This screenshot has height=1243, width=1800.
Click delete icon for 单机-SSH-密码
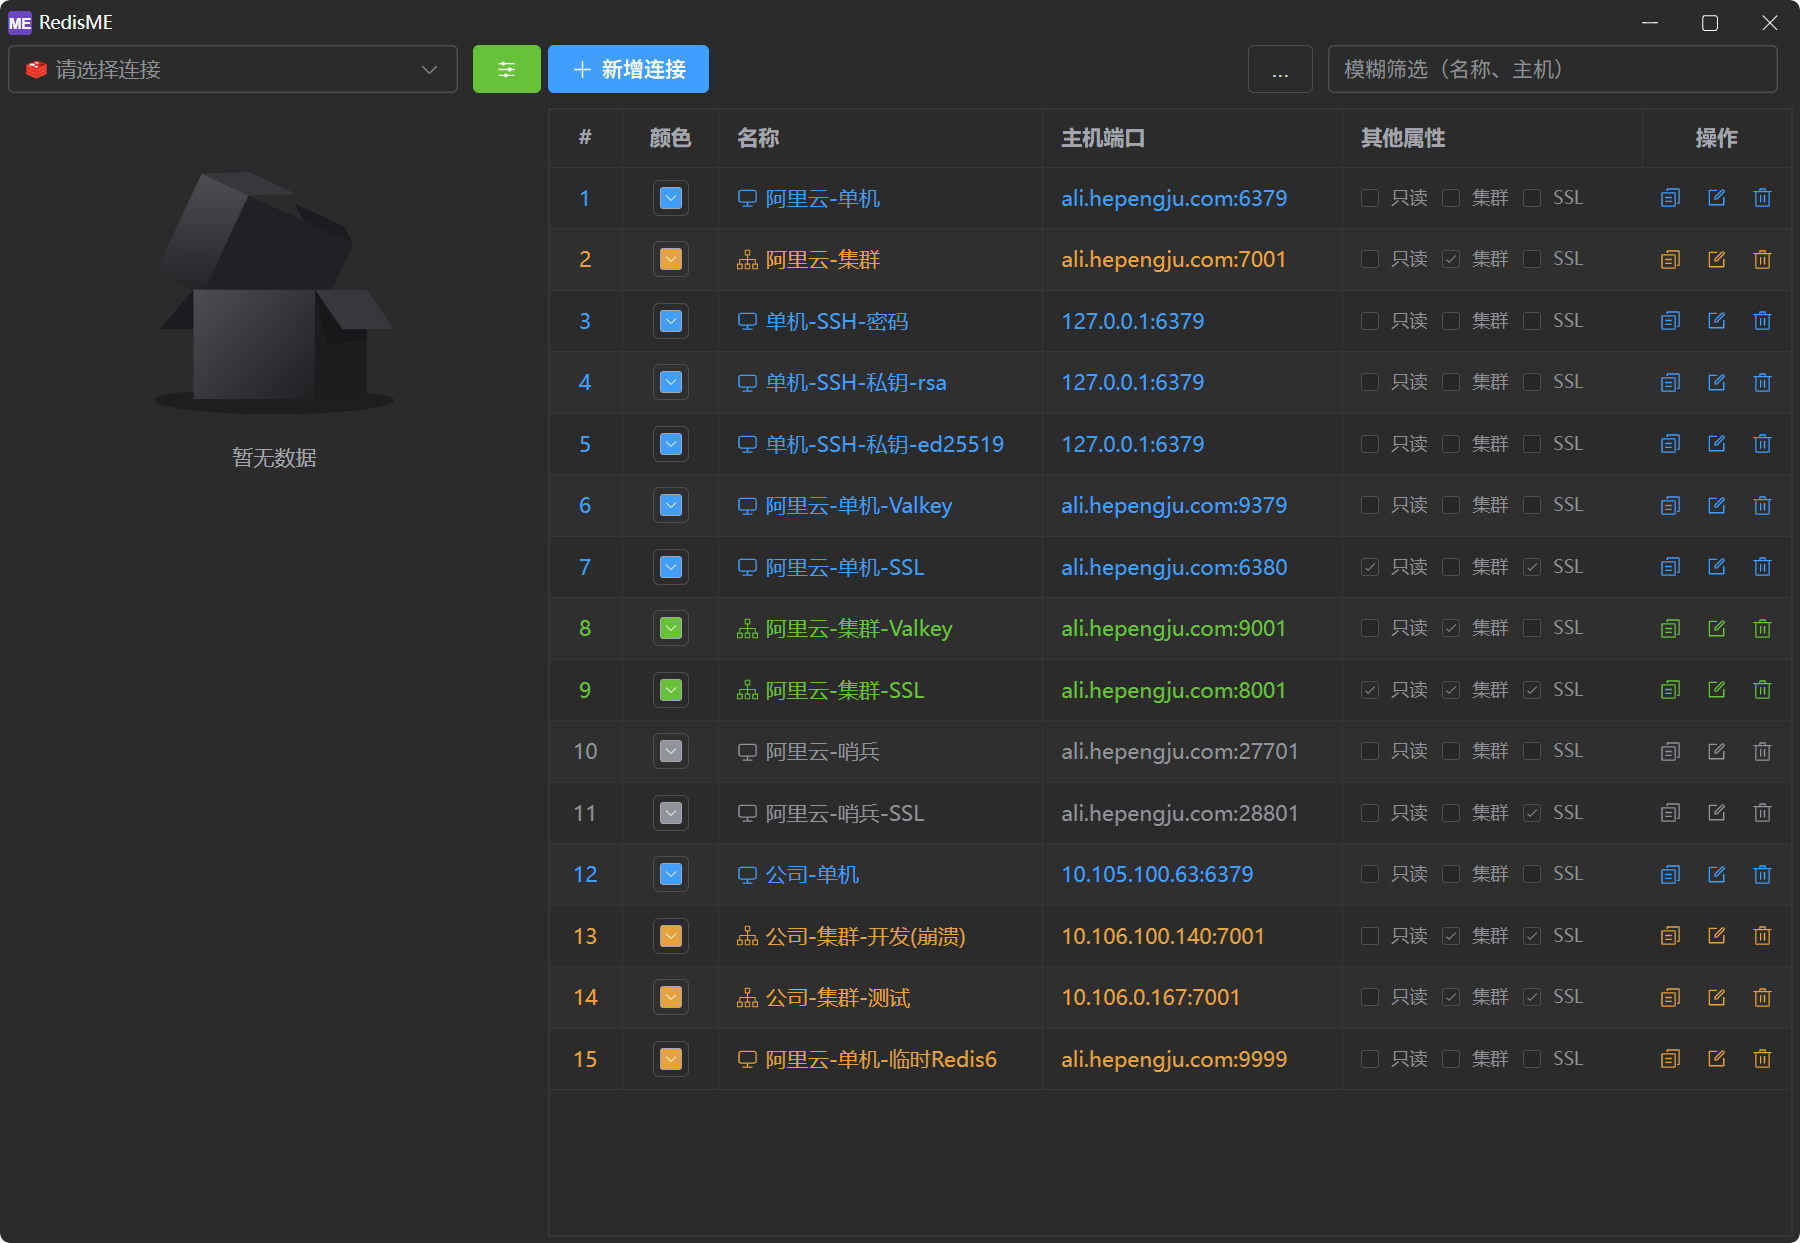pyautogui.click(x=1762, y=321)
